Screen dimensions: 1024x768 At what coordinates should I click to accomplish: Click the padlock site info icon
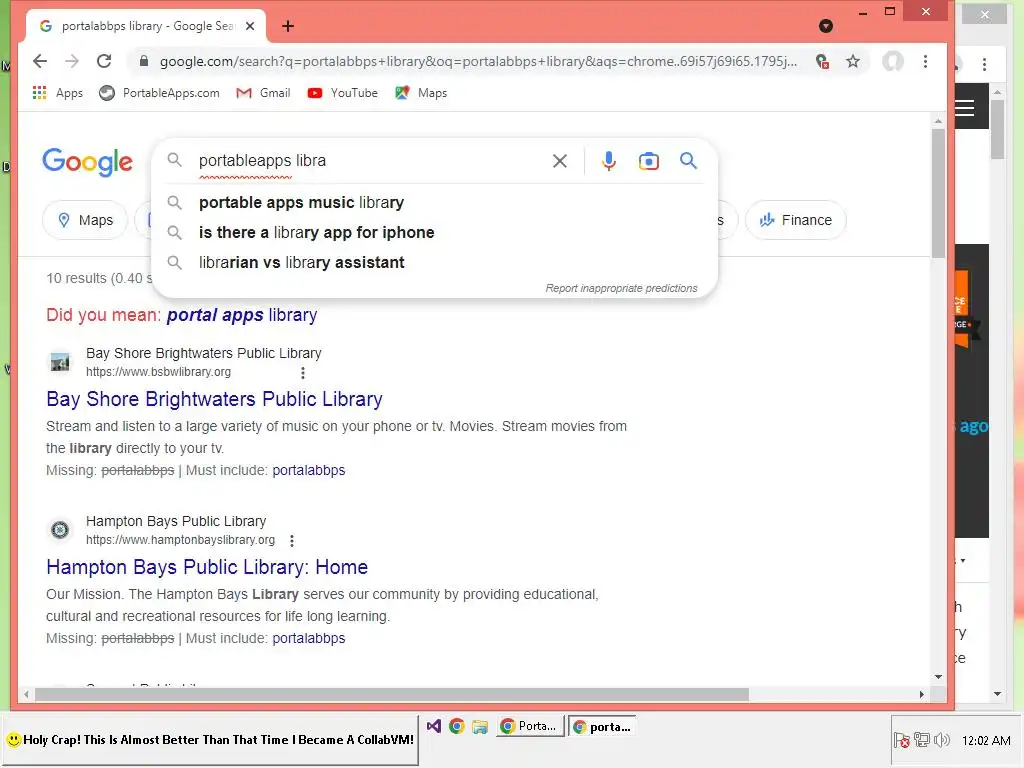click(144, 61)
